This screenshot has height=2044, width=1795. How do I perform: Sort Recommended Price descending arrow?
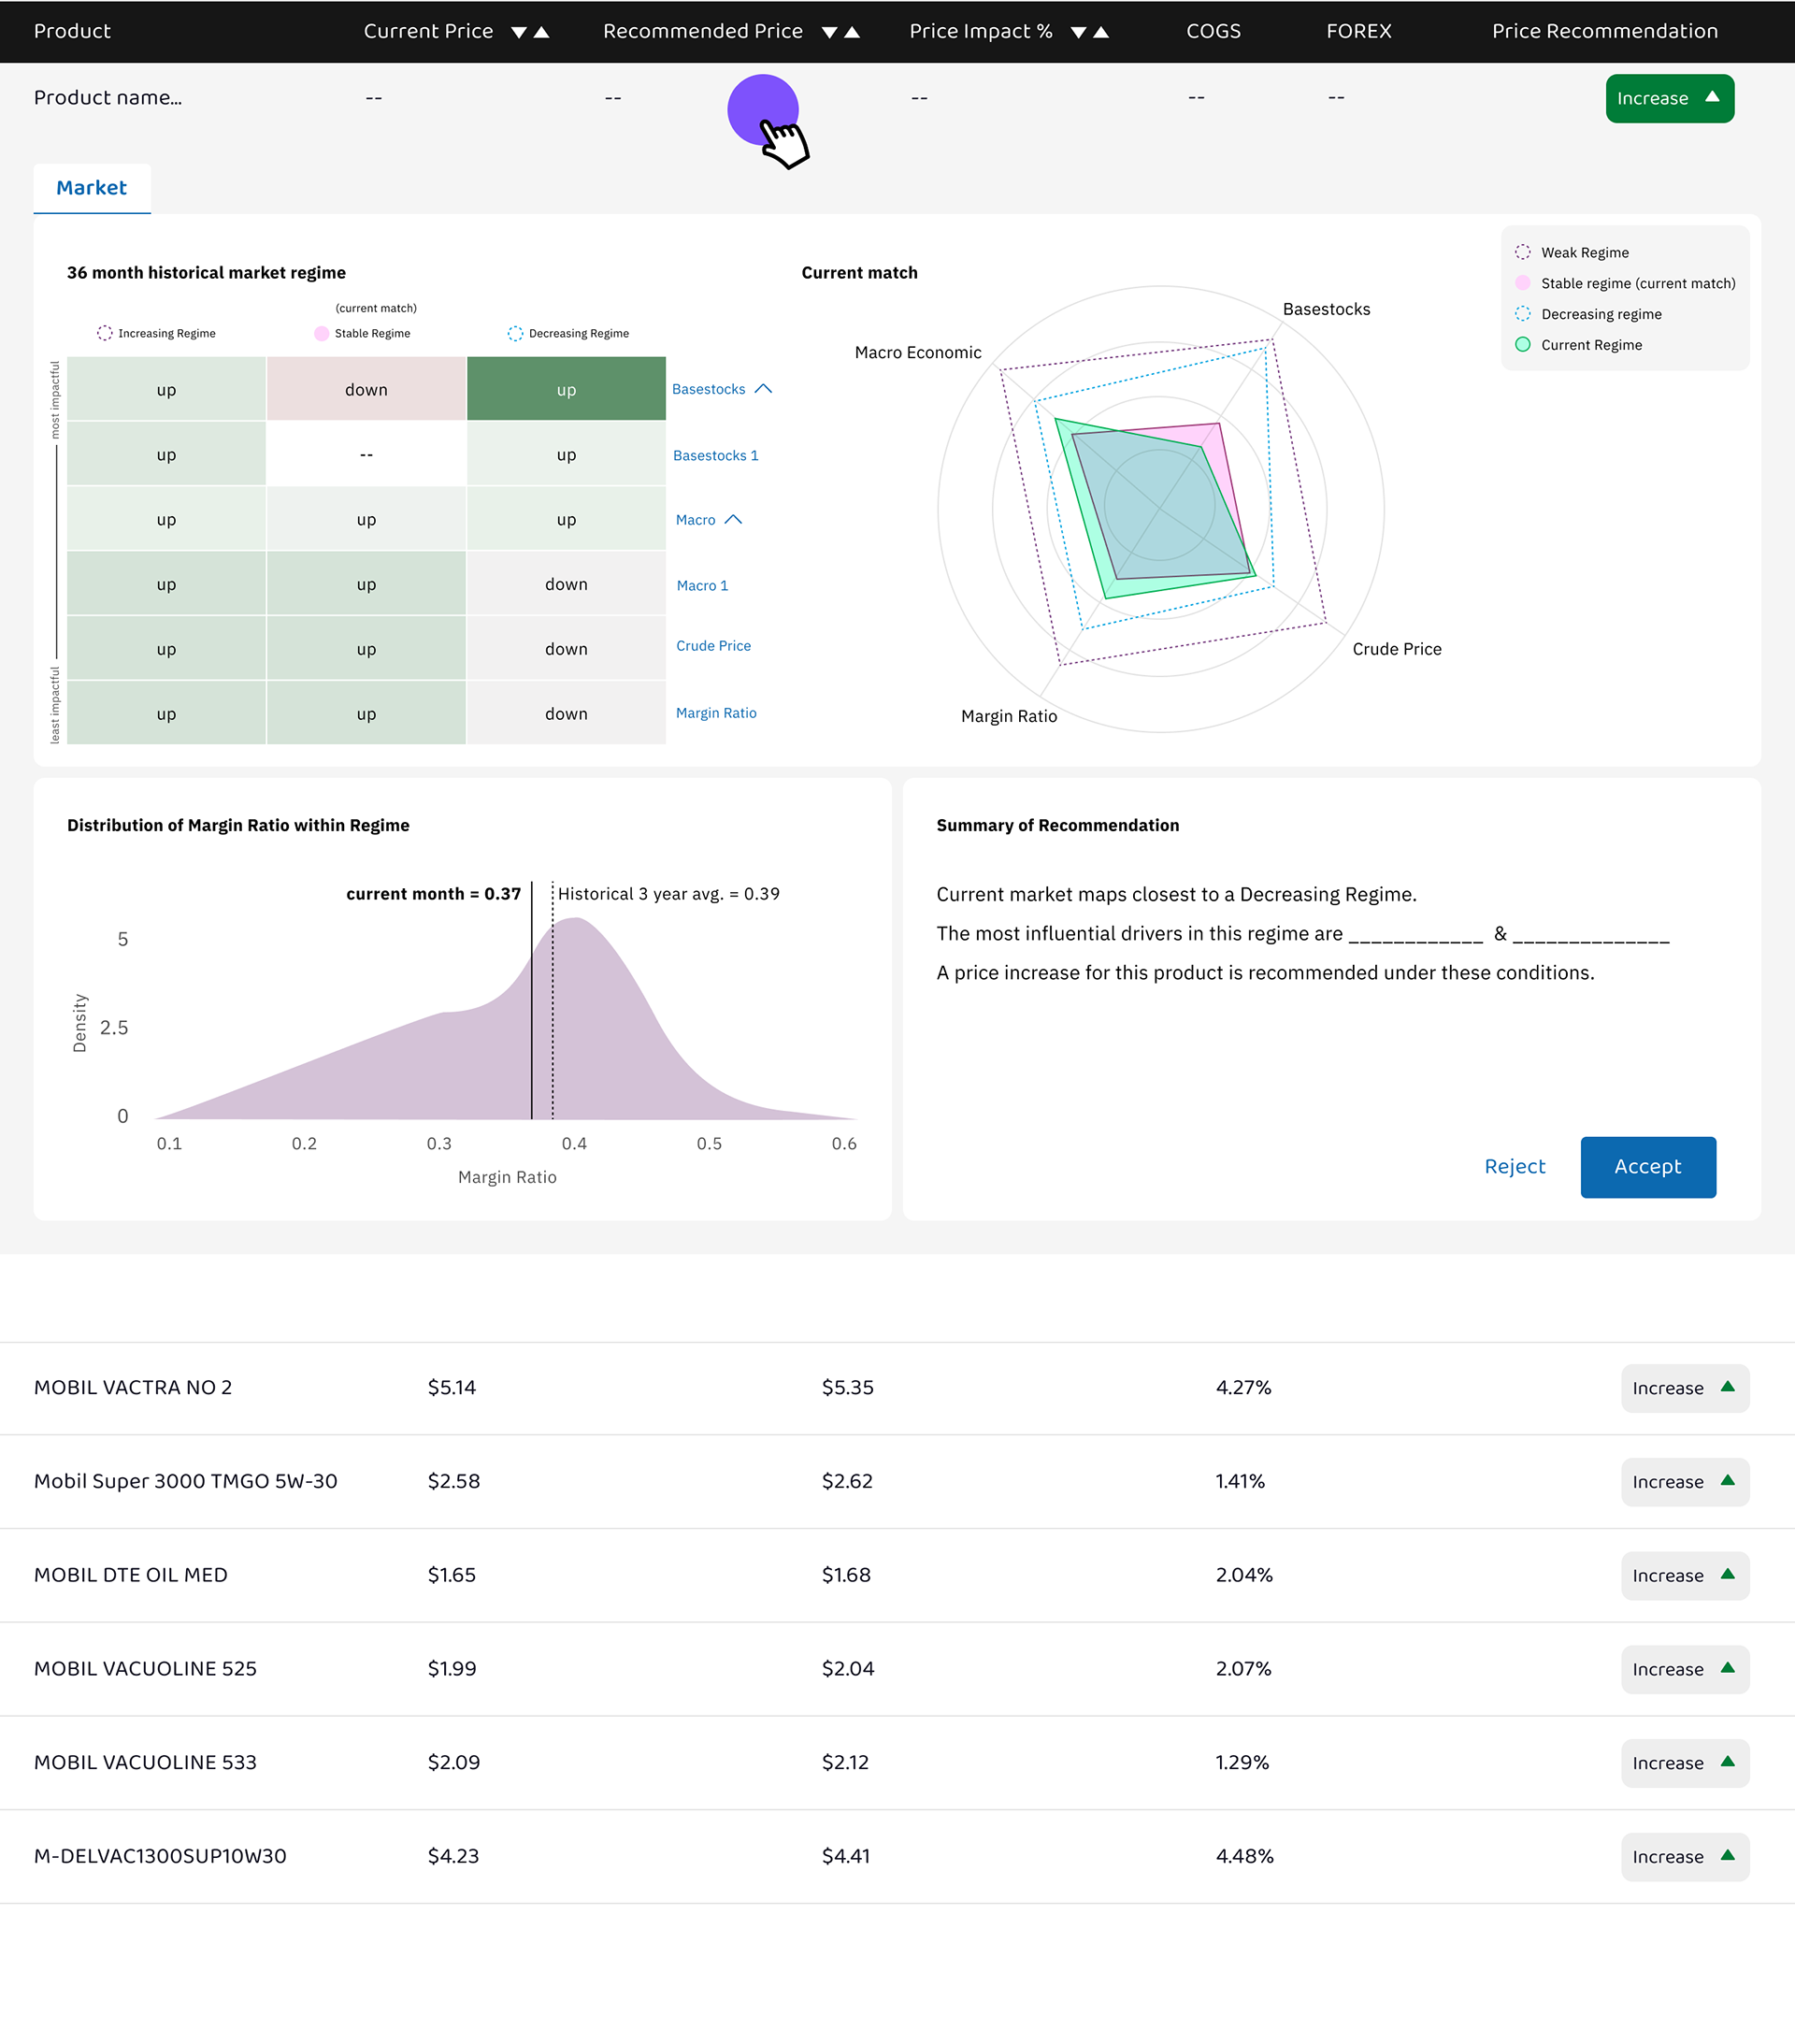(829, 32)
